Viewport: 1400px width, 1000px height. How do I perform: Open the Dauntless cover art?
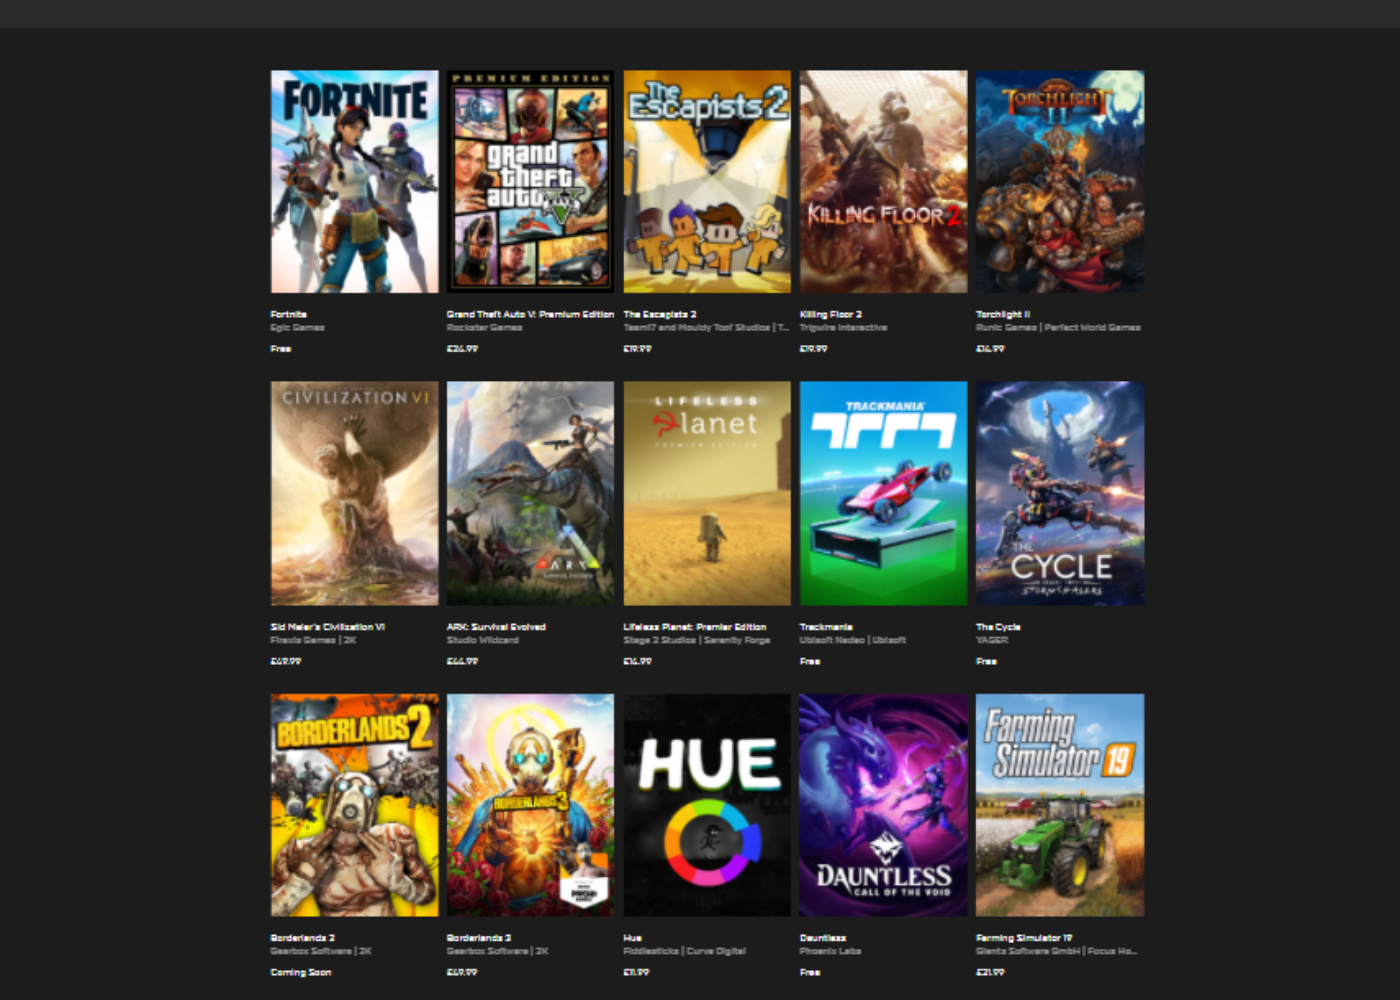(x=883, y=805)
